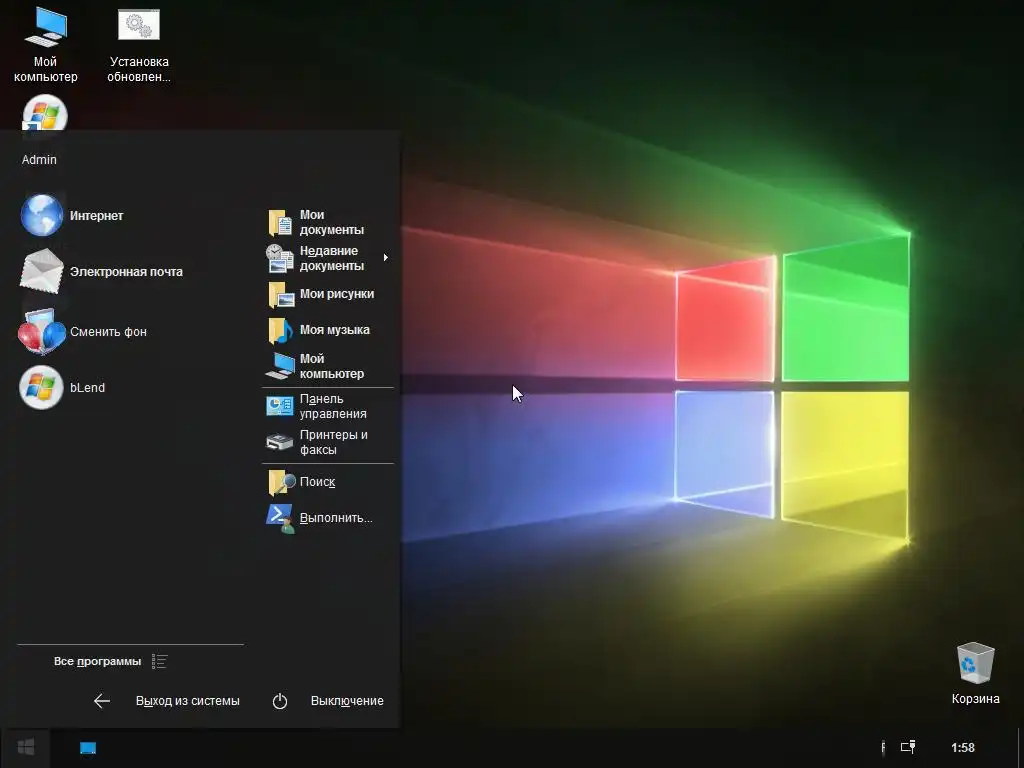The height and width of the screenshot is (768, 1024).
Task: Launch the Интернет globe icon
Action: (x=42, y=215)
